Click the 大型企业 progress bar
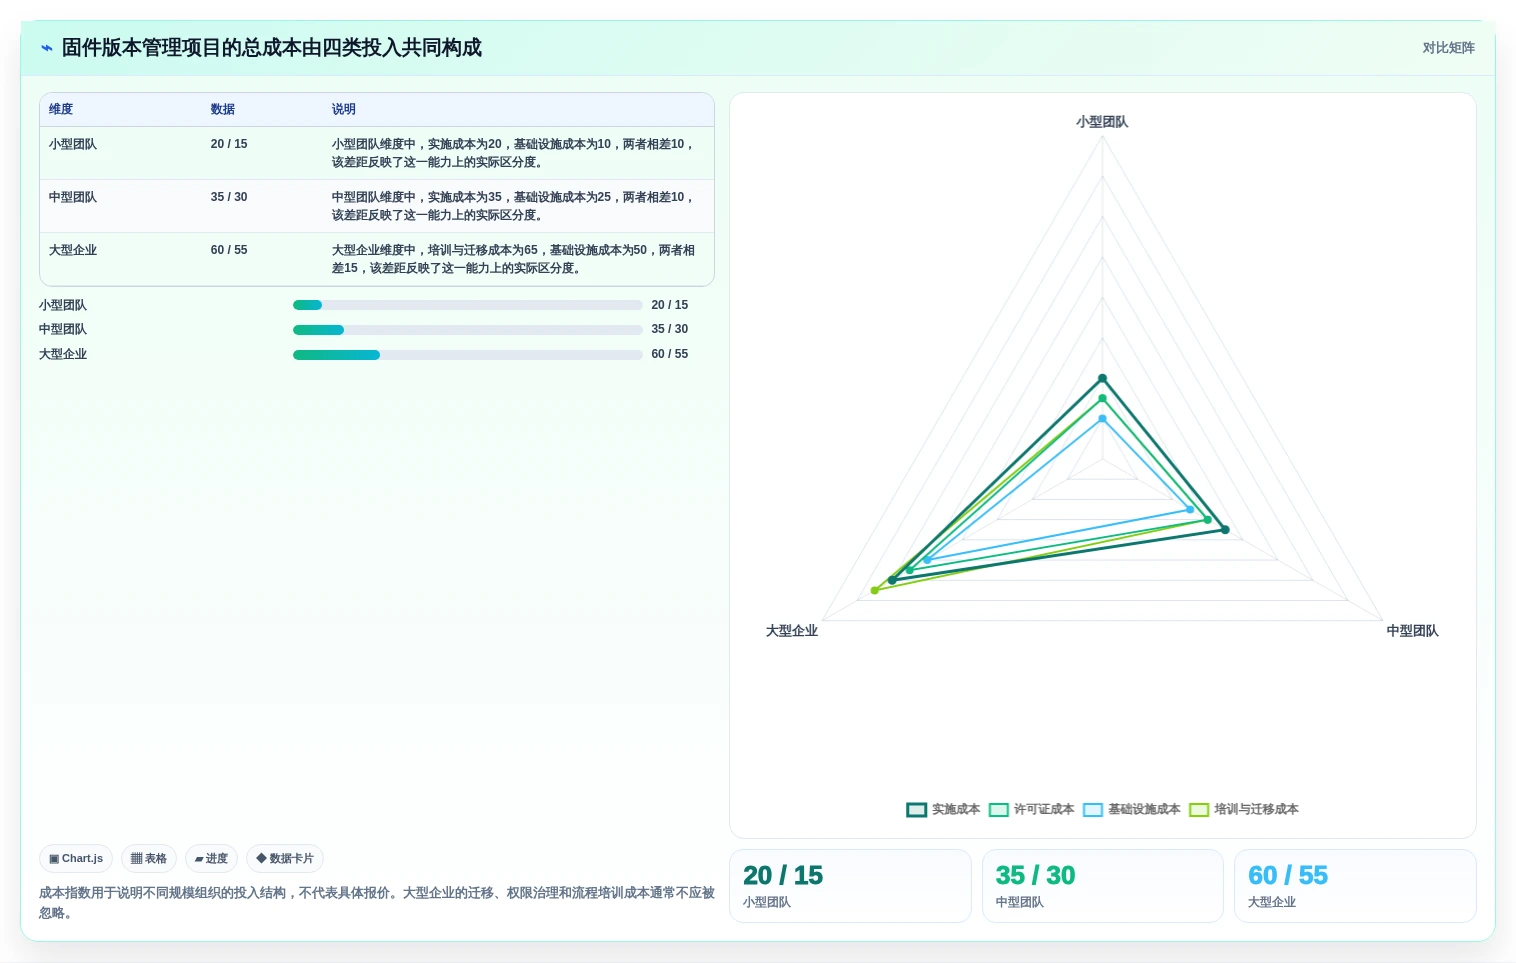This screenshot has height=963, width=1516. point(467,355)
